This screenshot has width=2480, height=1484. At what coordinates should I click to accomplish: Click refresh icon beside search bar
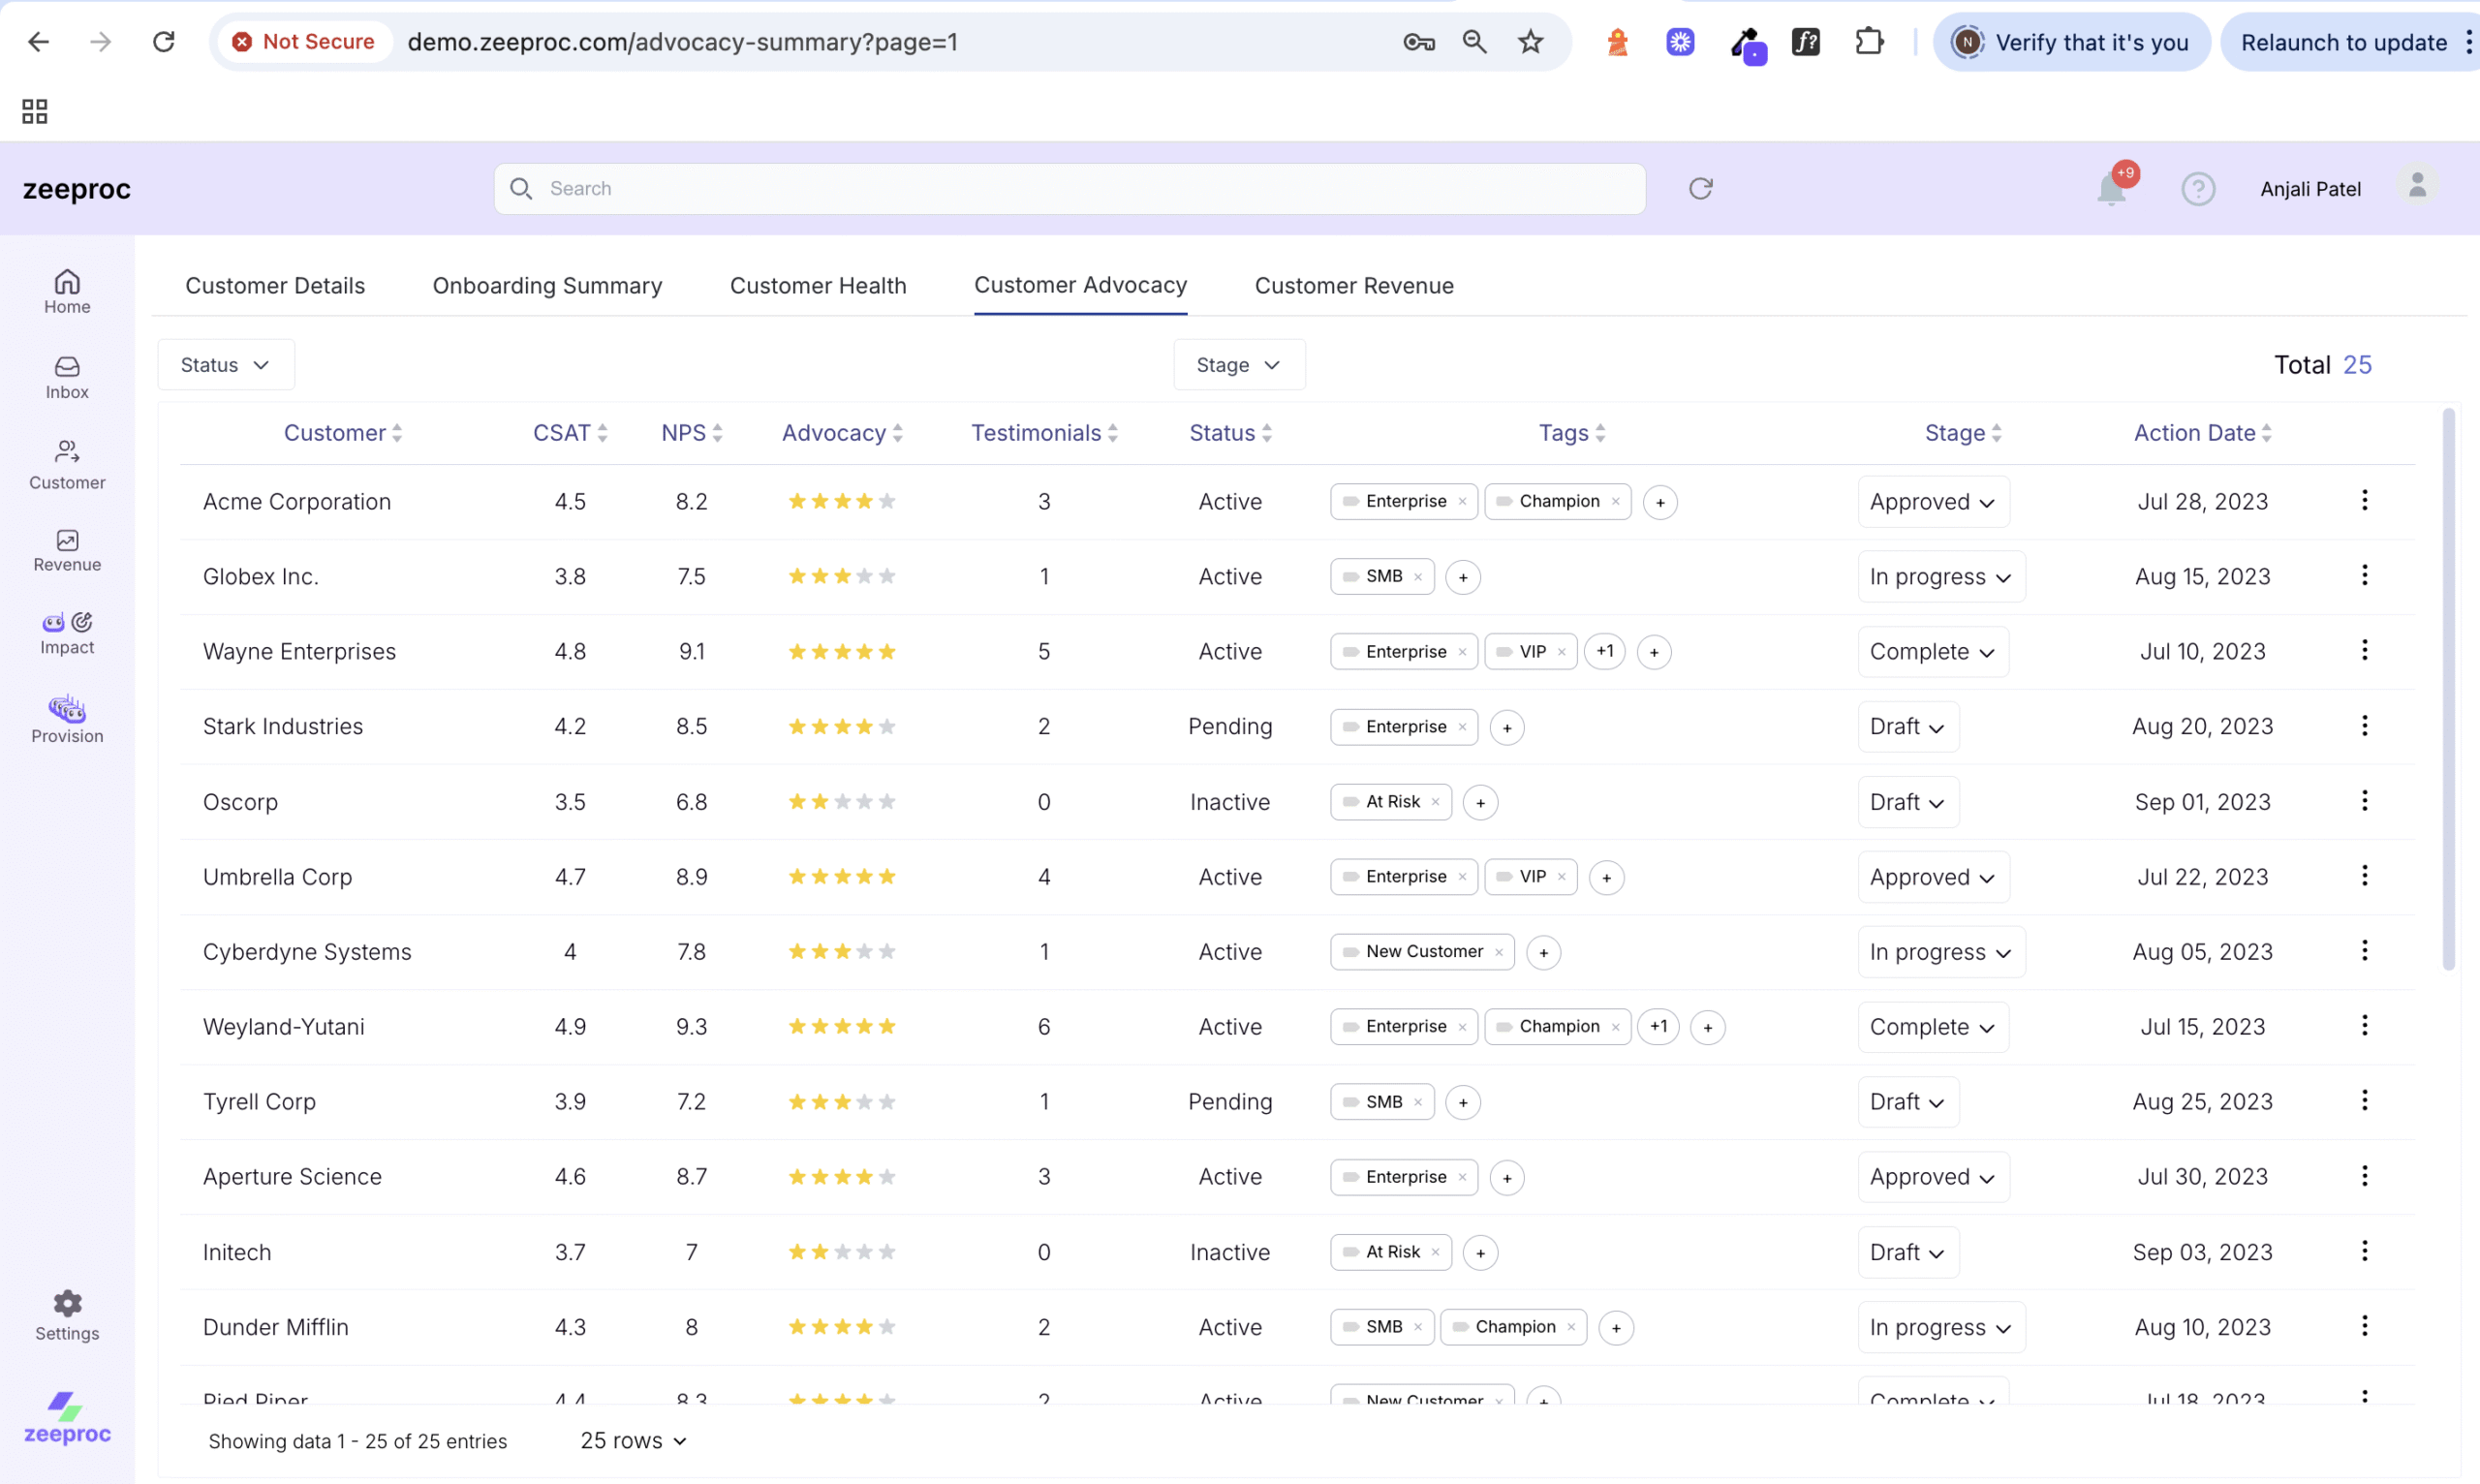(x=1700, y=188)
